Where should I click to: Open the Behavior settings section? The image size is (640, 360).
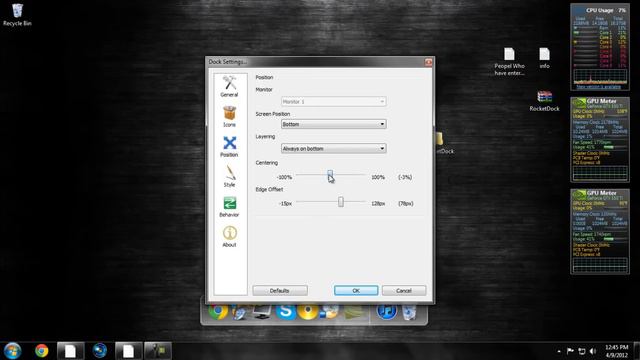(x=229, y=207)
